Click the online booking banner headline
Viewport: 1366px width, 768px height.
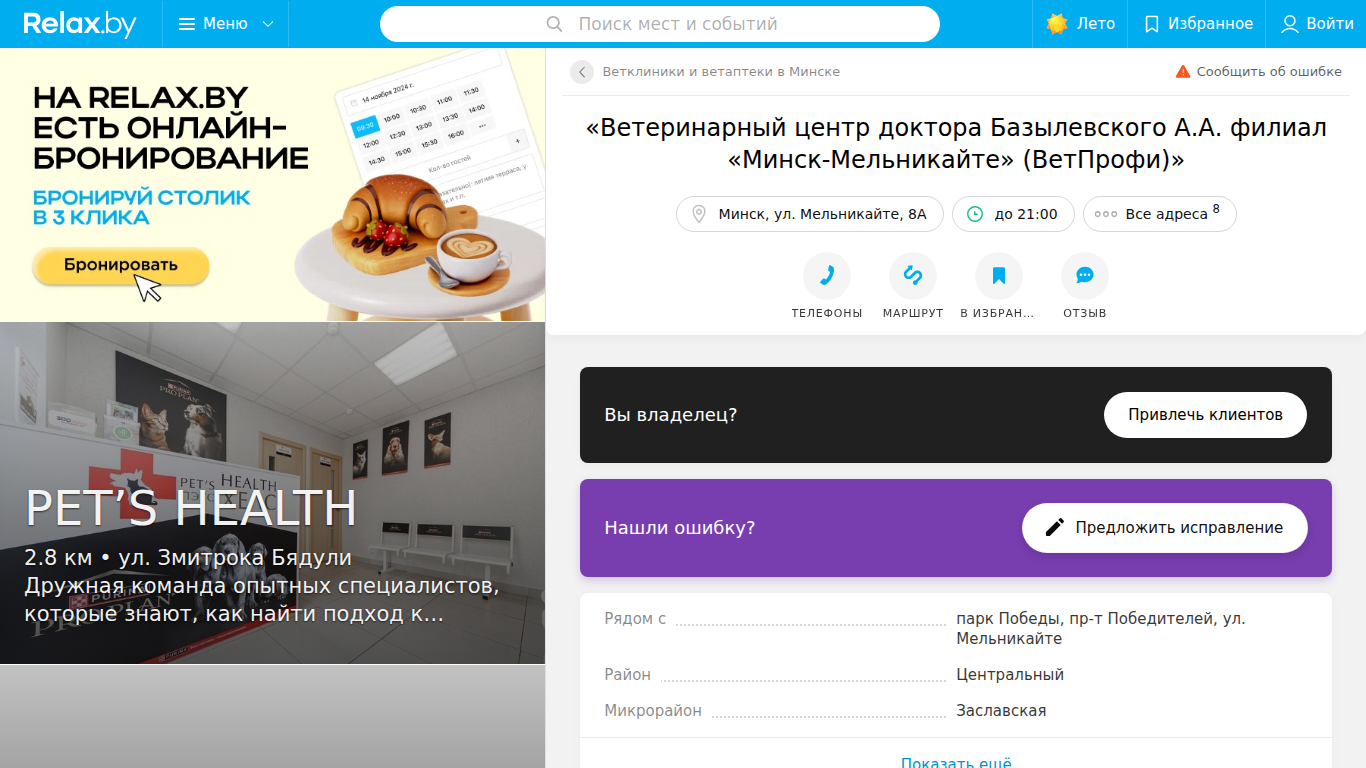(x=171, y=128)
